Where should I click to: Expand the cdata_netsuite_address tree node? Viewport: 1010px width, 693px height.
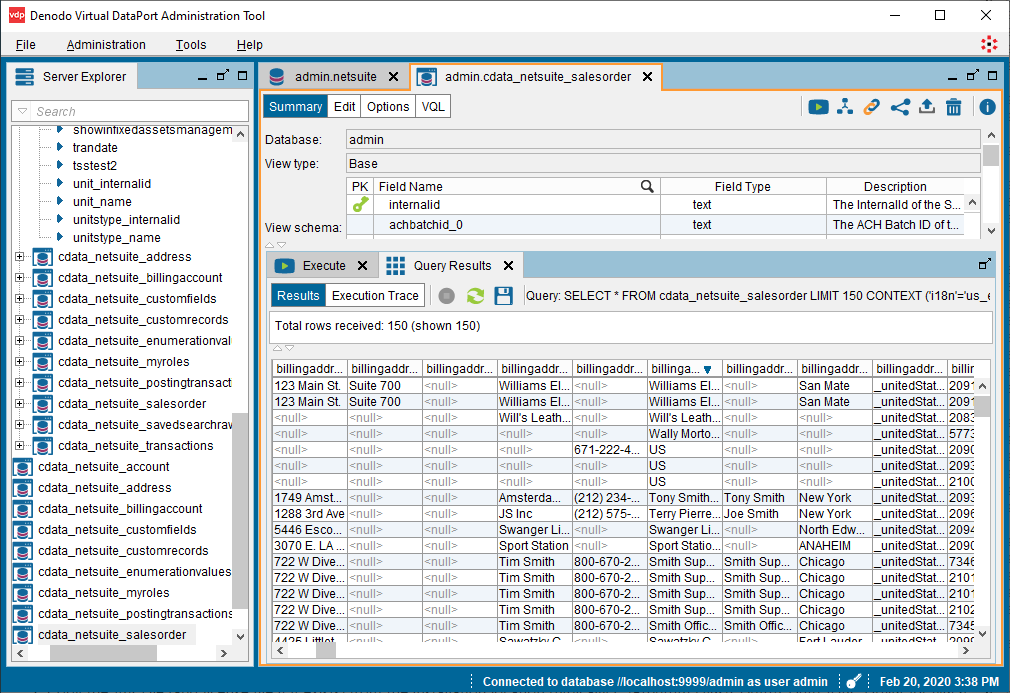click(x=19, y=257)
